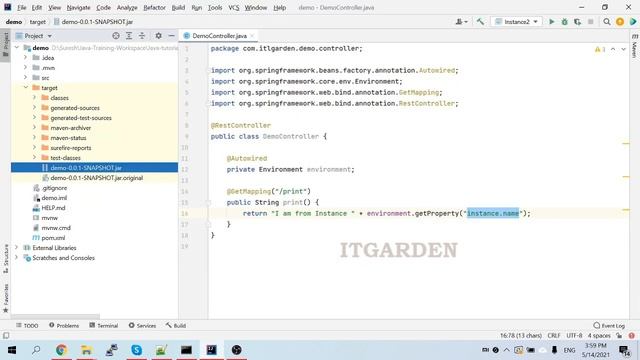Expand the classes folder

[35, 98]
